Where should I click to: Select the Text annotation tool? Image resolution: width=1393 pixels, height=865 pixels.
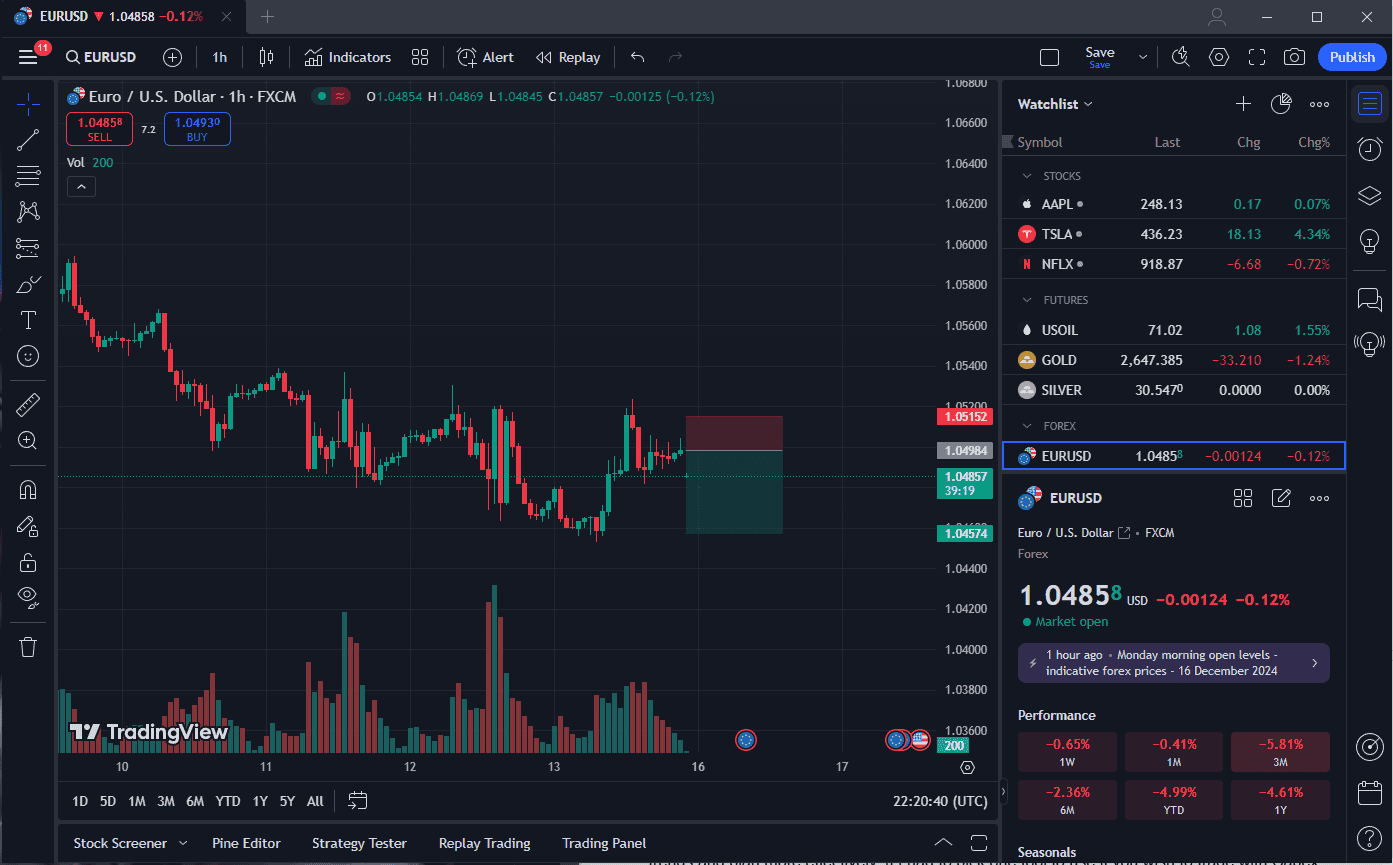(x=28, y=320)
